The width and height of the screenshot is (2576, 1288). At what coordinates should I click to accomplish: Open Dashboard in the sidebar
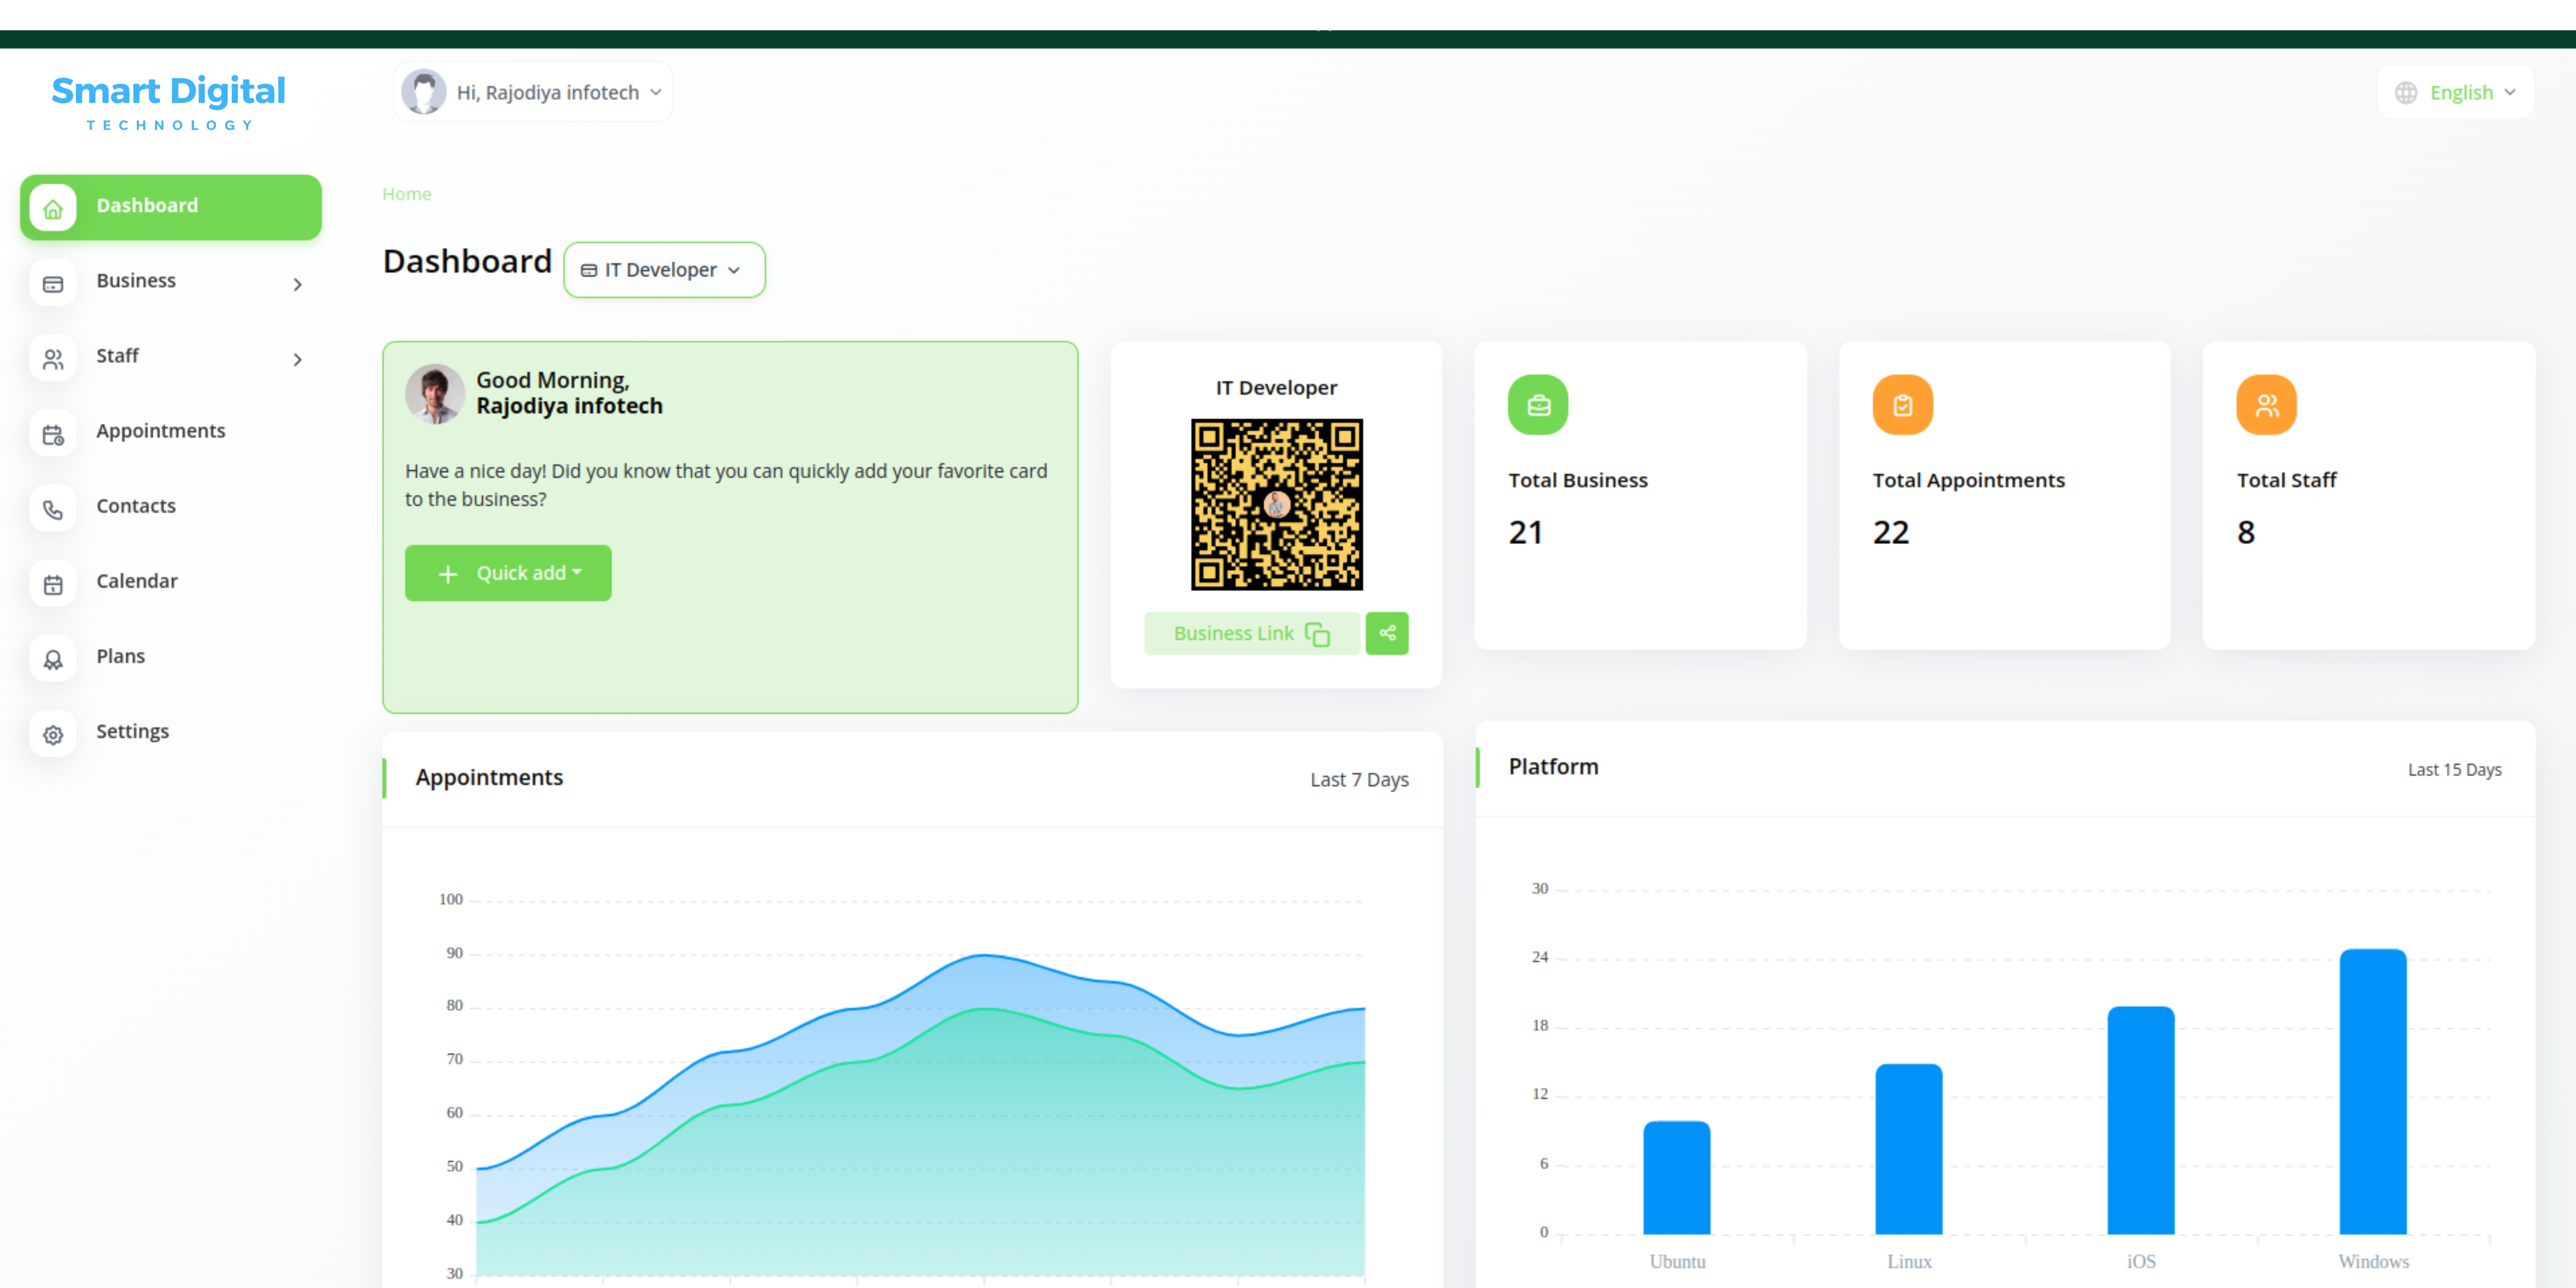(x=171, y=207)
